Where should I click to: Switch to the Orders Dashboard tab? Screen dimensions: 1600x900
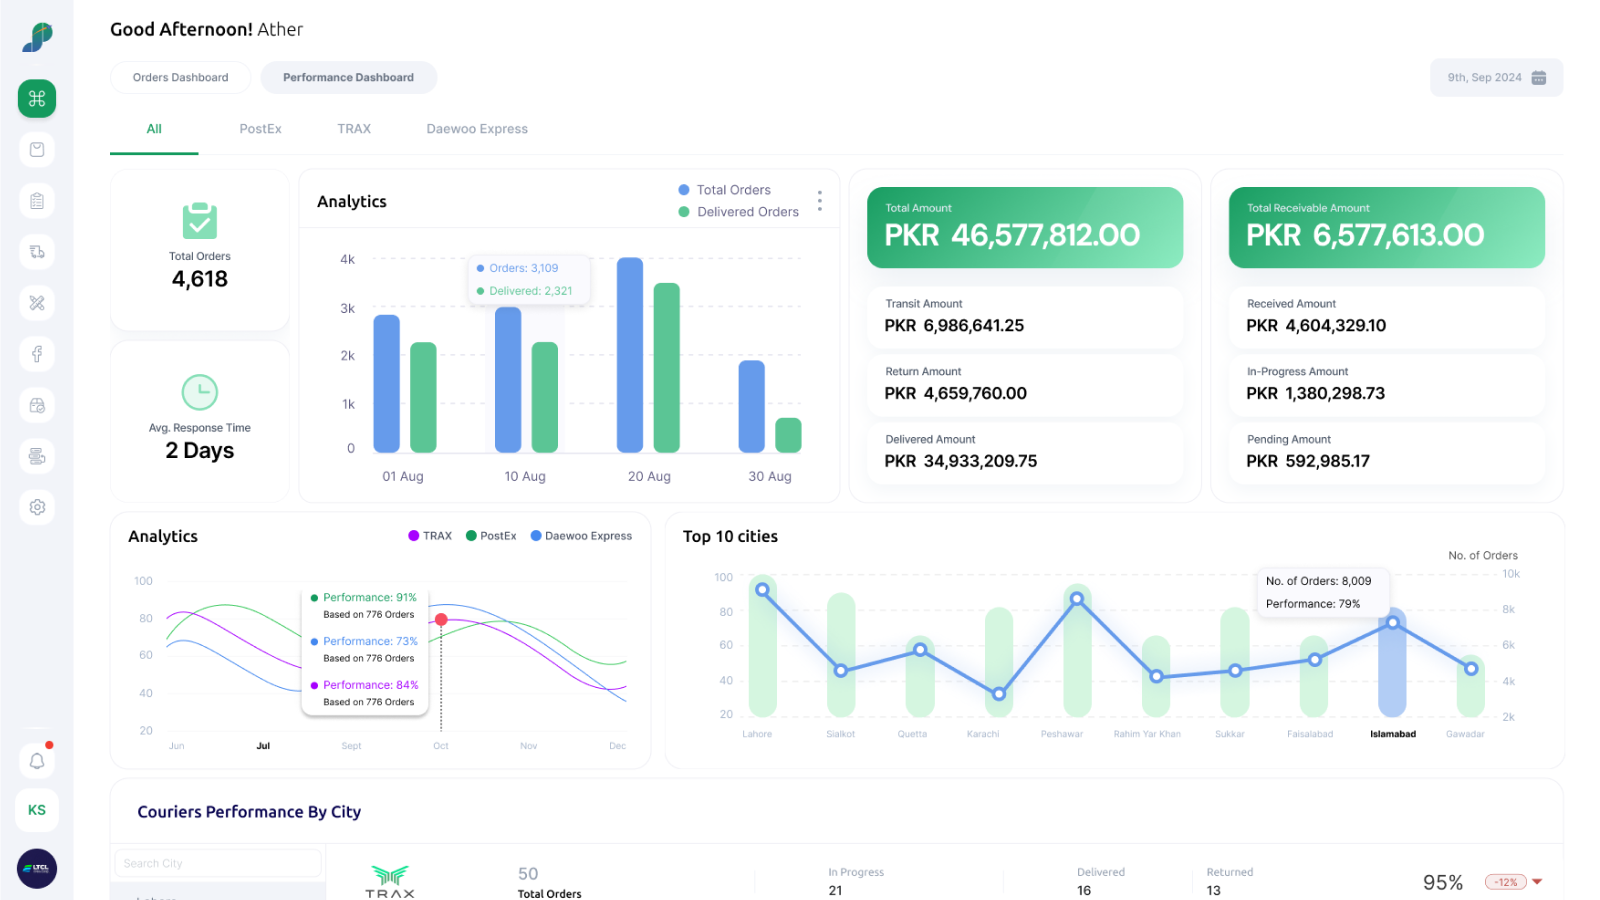point(180,77)
